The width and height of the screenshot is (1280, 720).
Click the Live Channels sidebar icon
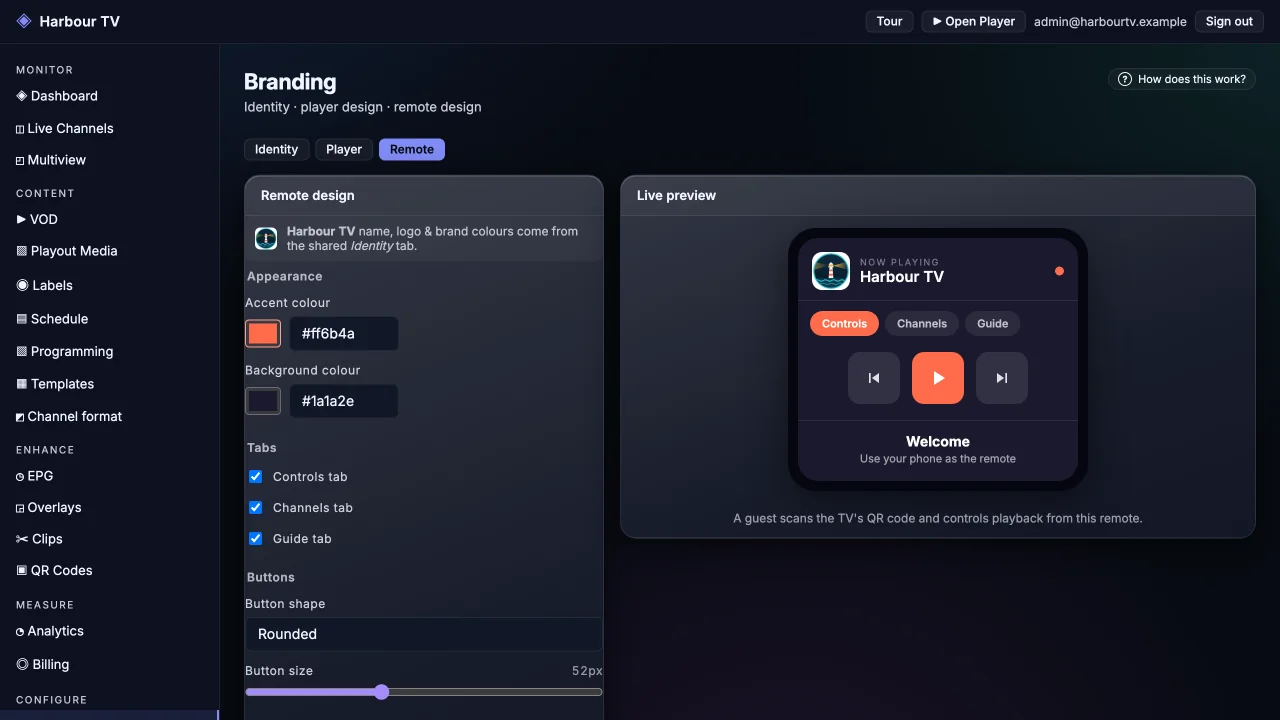click(20, 129)
